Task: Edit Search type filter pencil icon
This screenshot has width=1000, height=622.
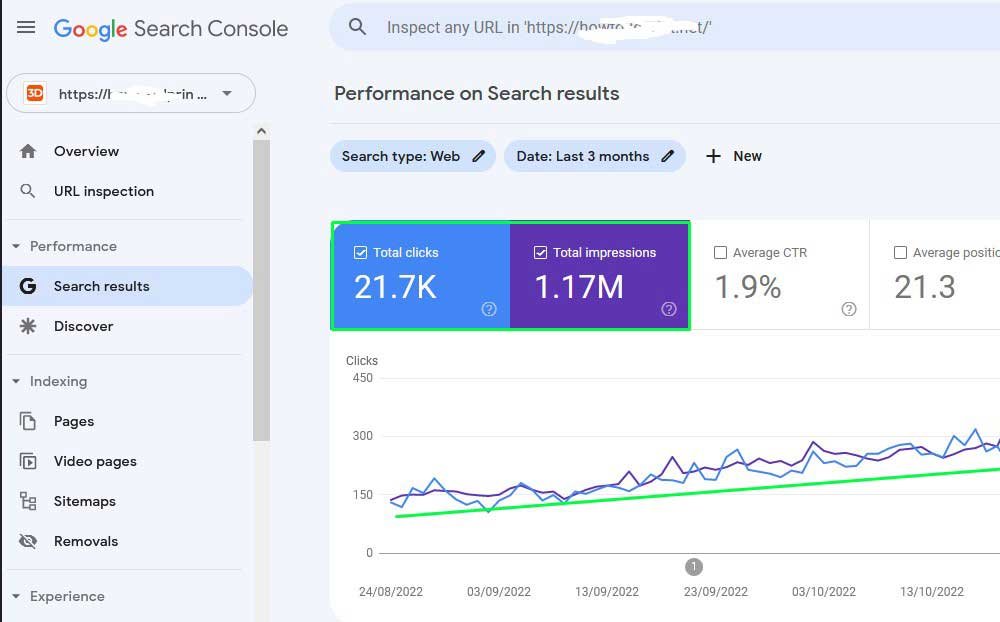Action: (478, 156)
